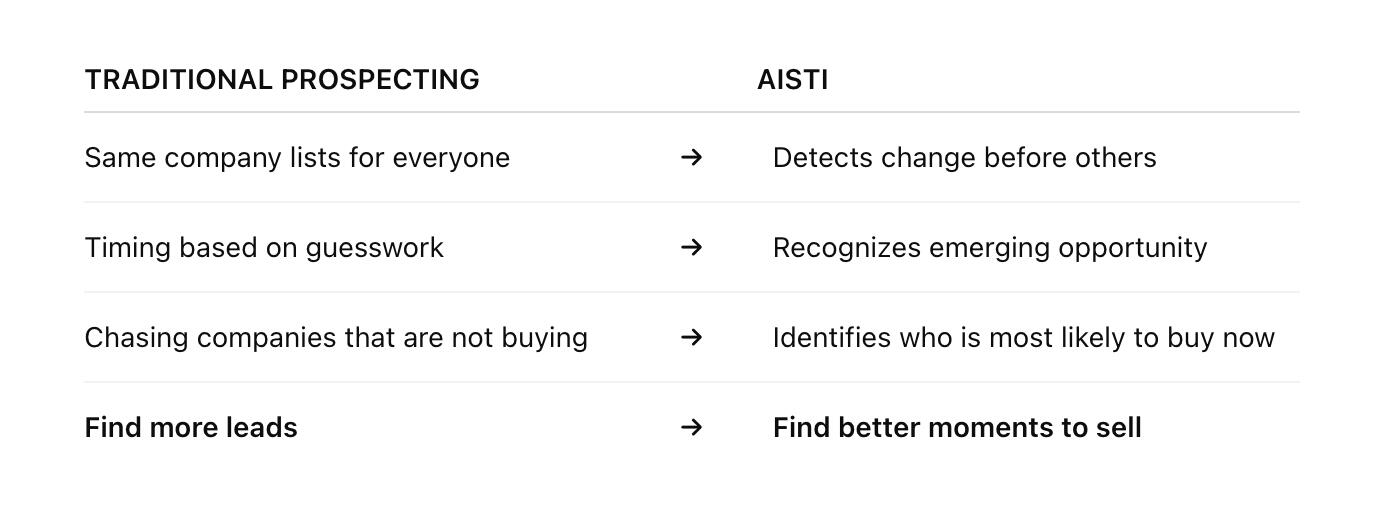Viewport: 1388px width, 522px height.
Task: Click the arrow after 'Same company lists for everyone'
Action: [691, 157]
